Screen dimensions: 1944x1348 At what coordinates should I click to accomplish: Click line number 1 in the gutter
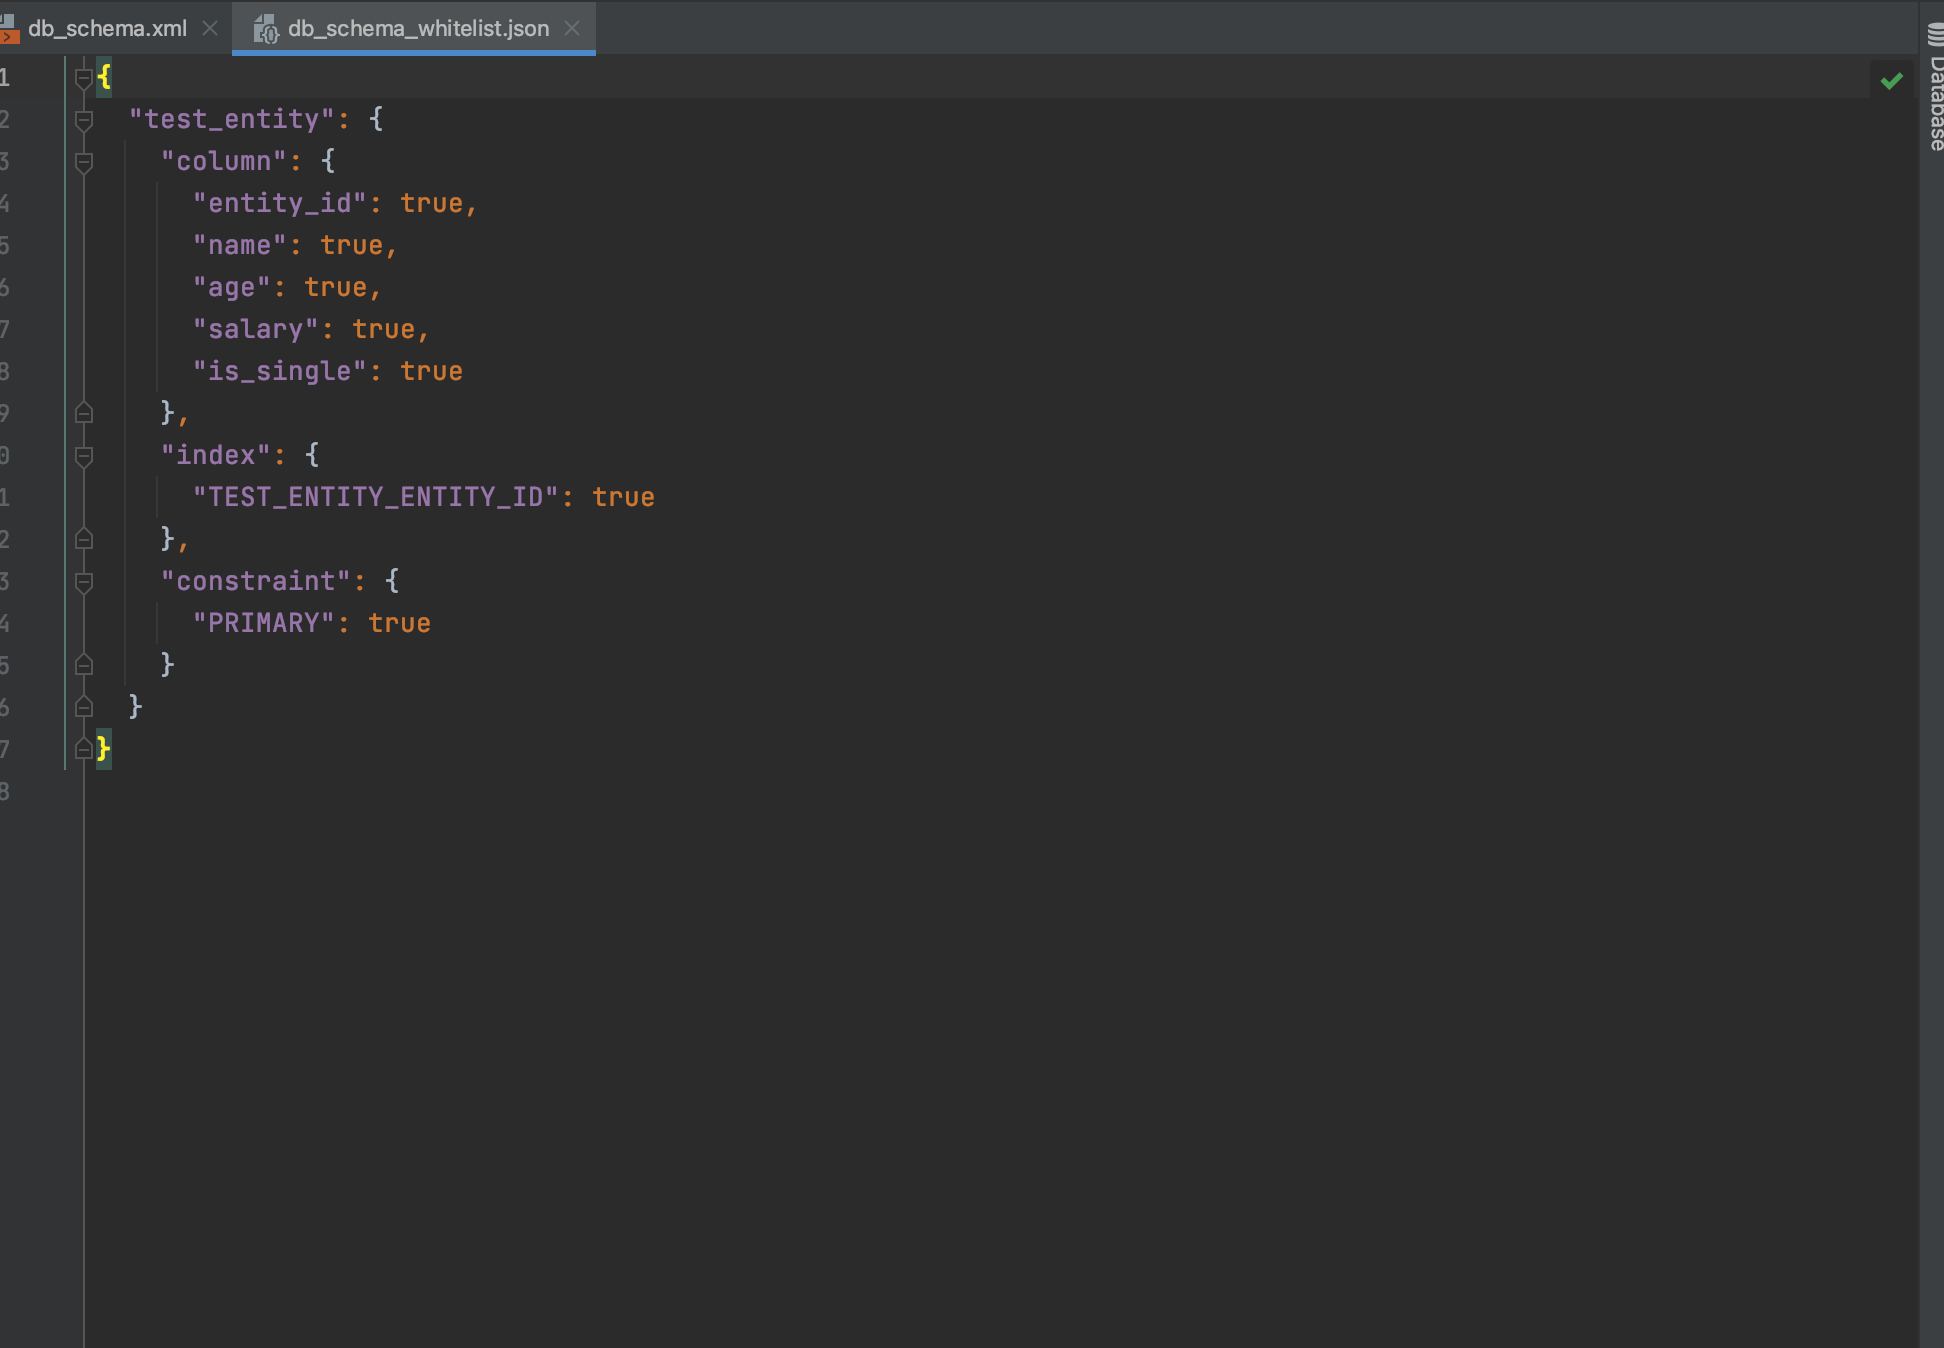pos(5,77)
